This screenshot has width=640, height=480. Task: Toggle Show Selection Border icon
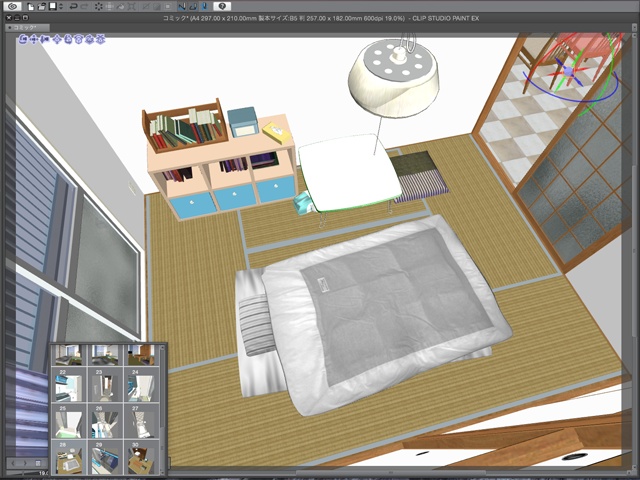[168, 6]
